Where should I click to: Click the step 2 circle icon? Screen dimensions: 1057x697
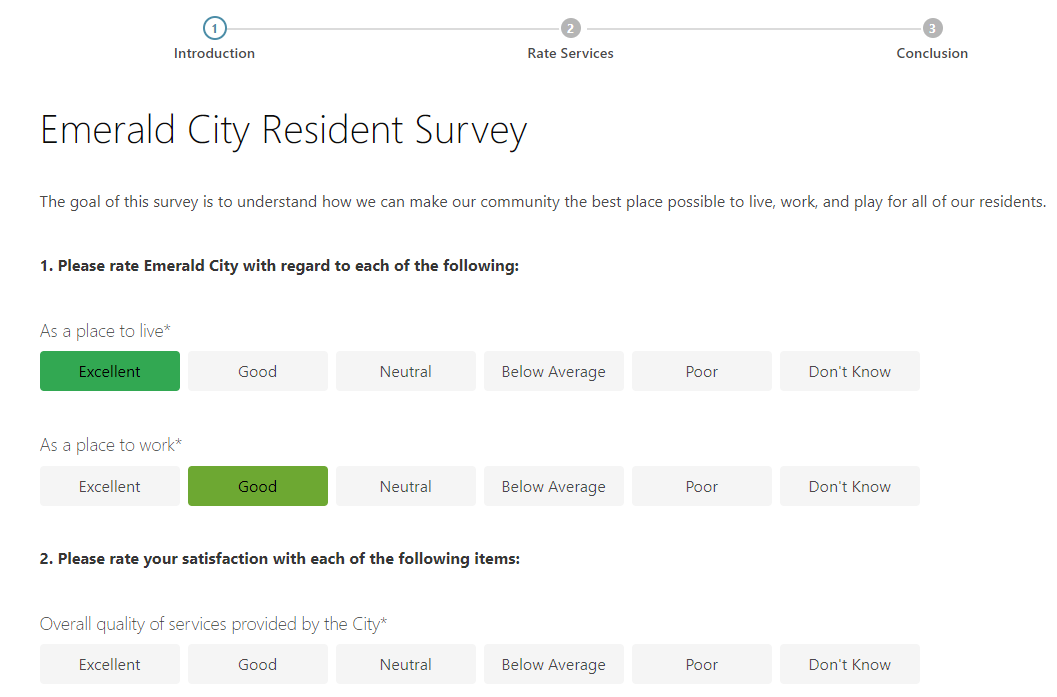pyautogui.click(x=570, y=28)
